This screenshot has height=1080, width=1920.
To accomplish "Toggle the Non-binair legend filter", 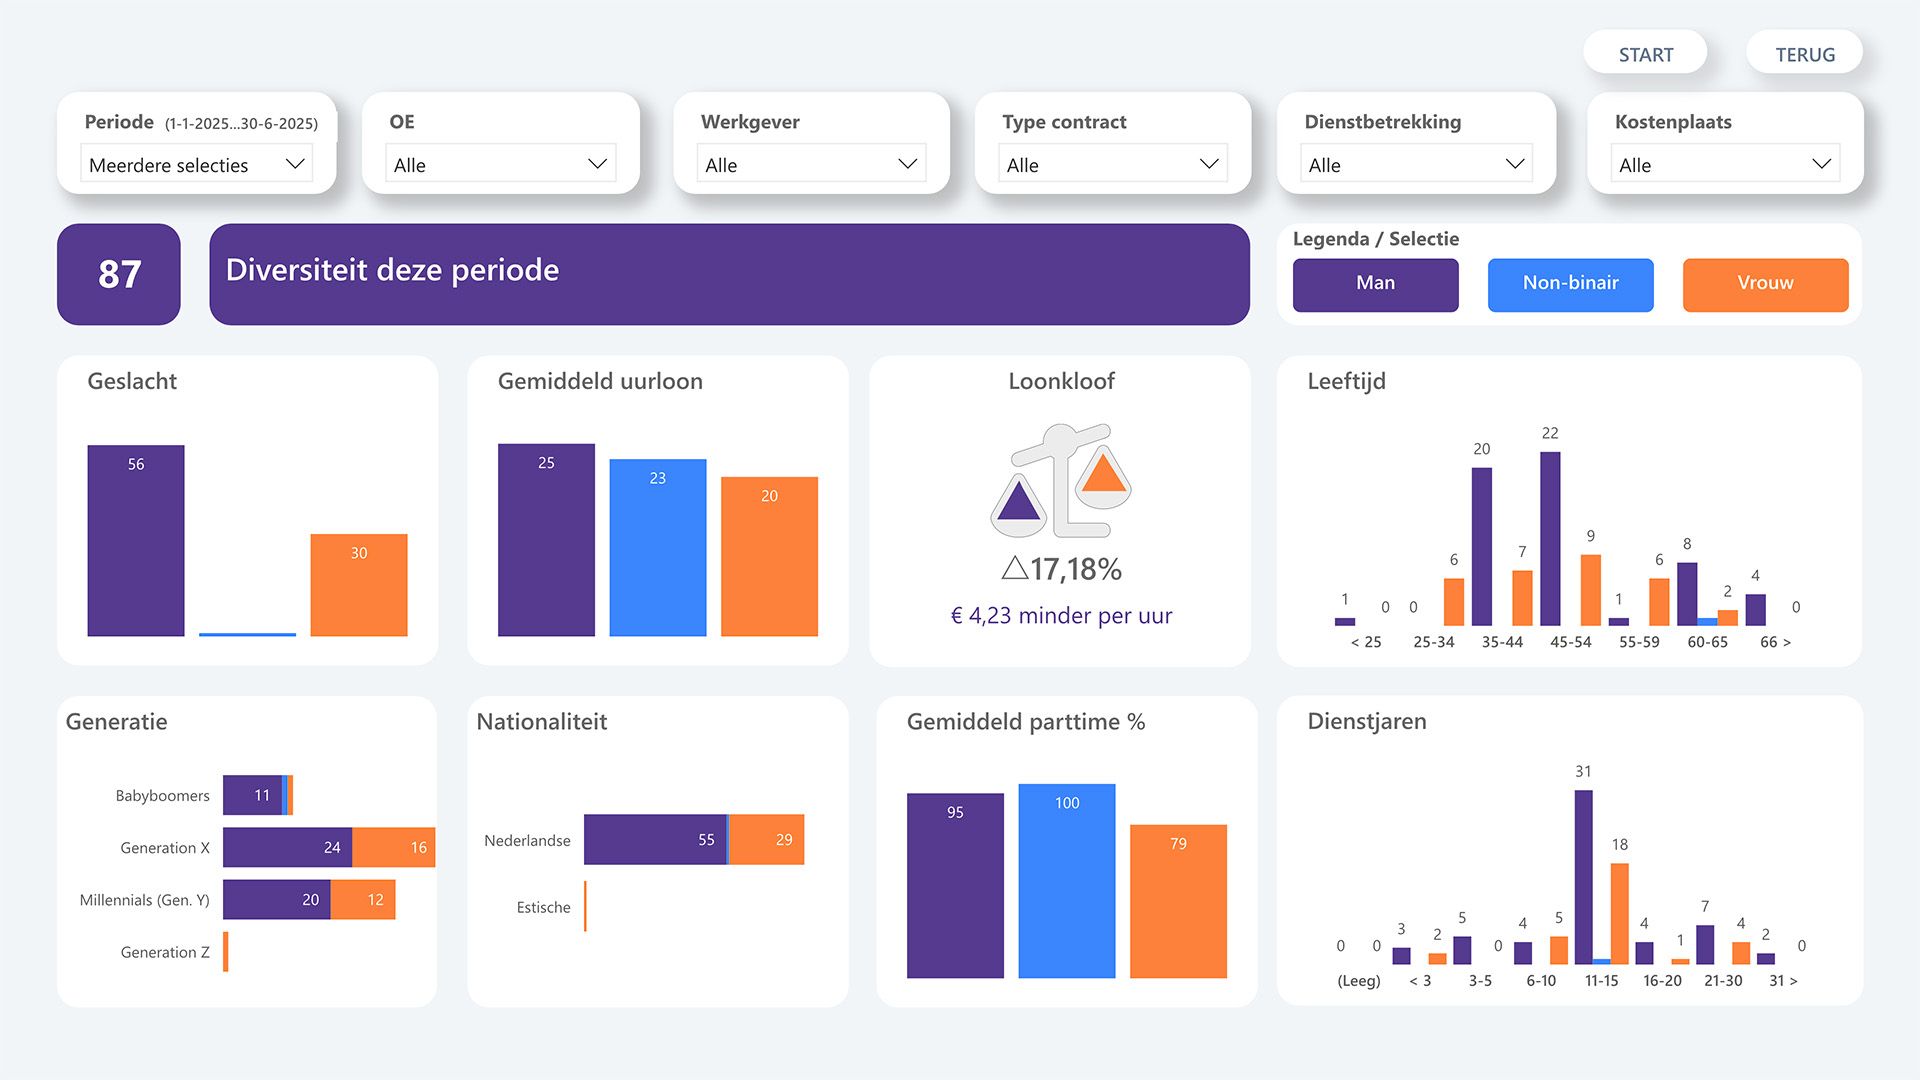I will pyautogui.click(x=1570, y=284).
